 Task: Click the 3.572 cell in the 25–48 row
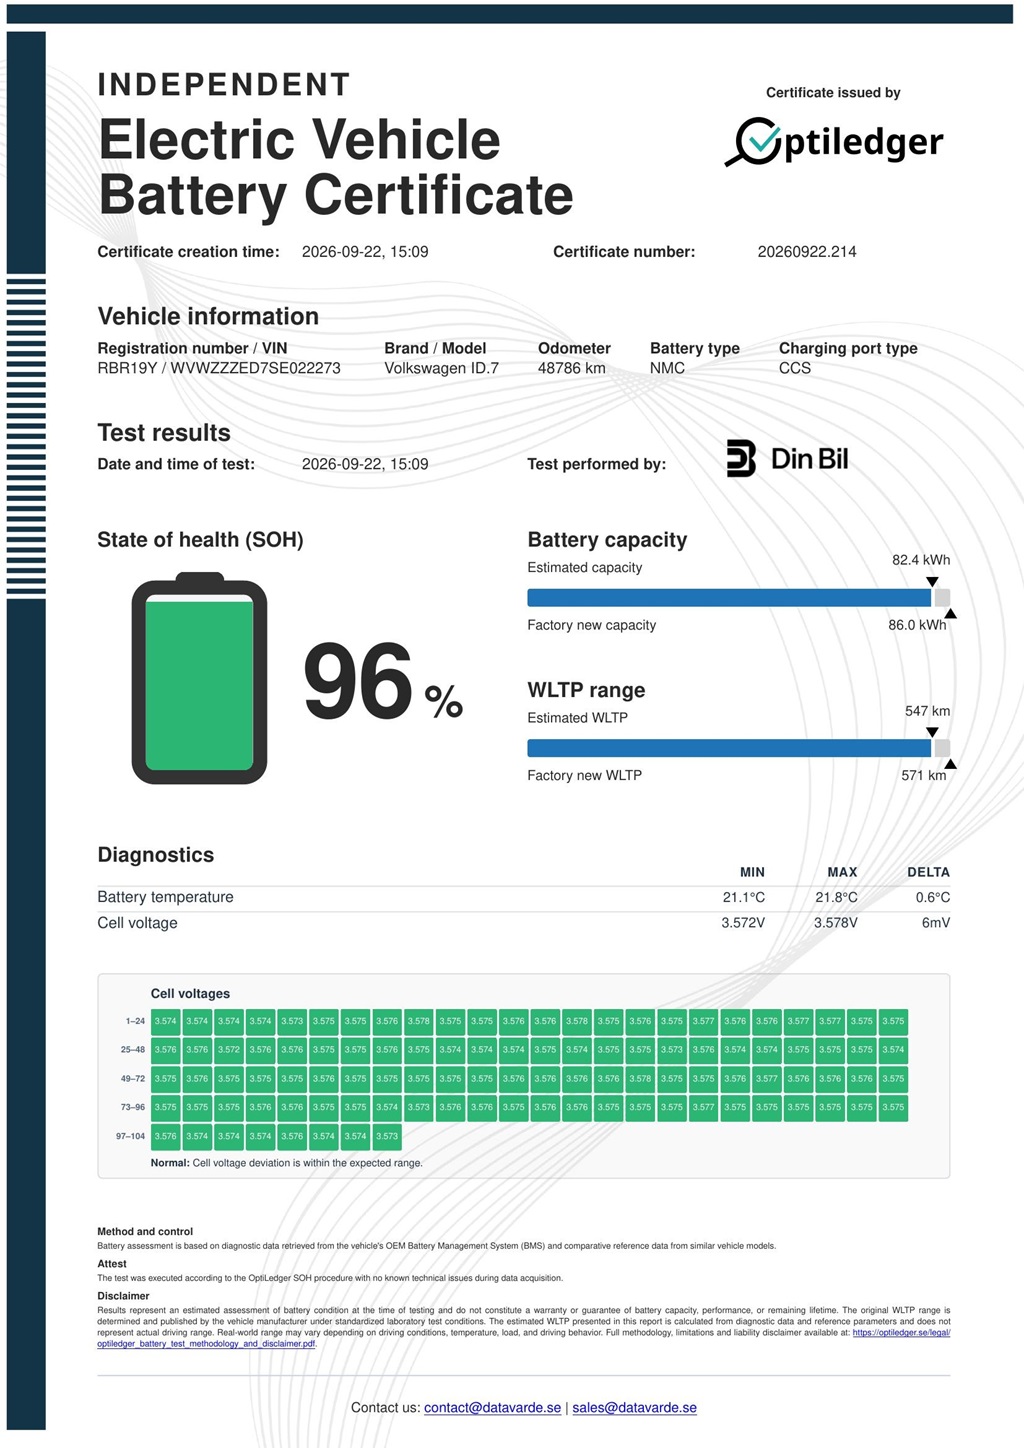click(x=229, y=1050)
